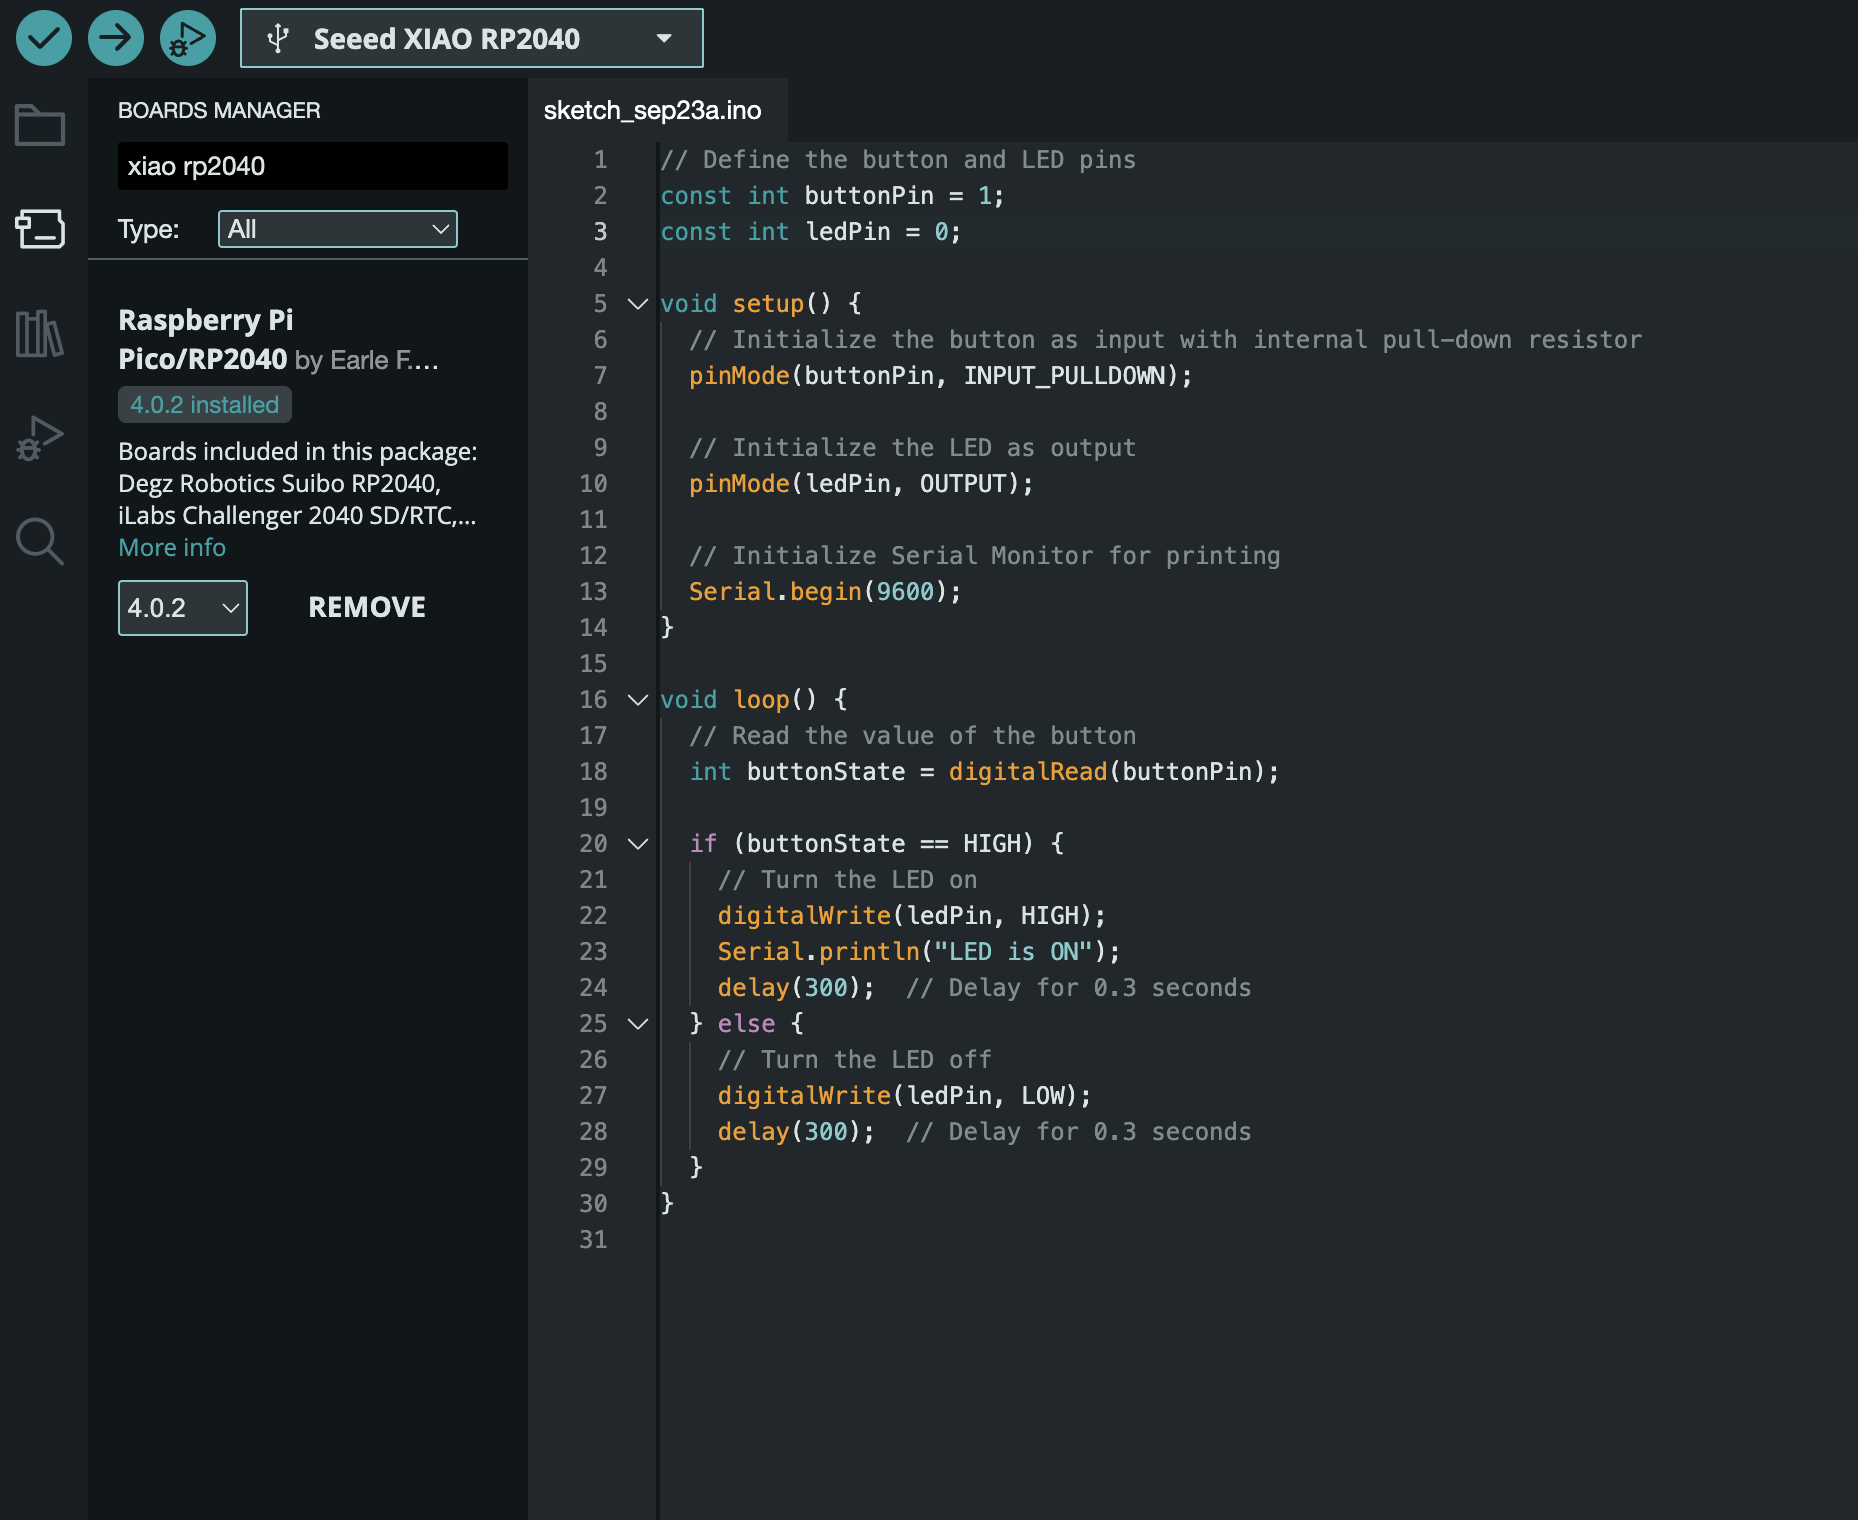Screen dimensions: 1858x1520
Task: Click on Serial.begin(9600) line
Action: [825, 592]
